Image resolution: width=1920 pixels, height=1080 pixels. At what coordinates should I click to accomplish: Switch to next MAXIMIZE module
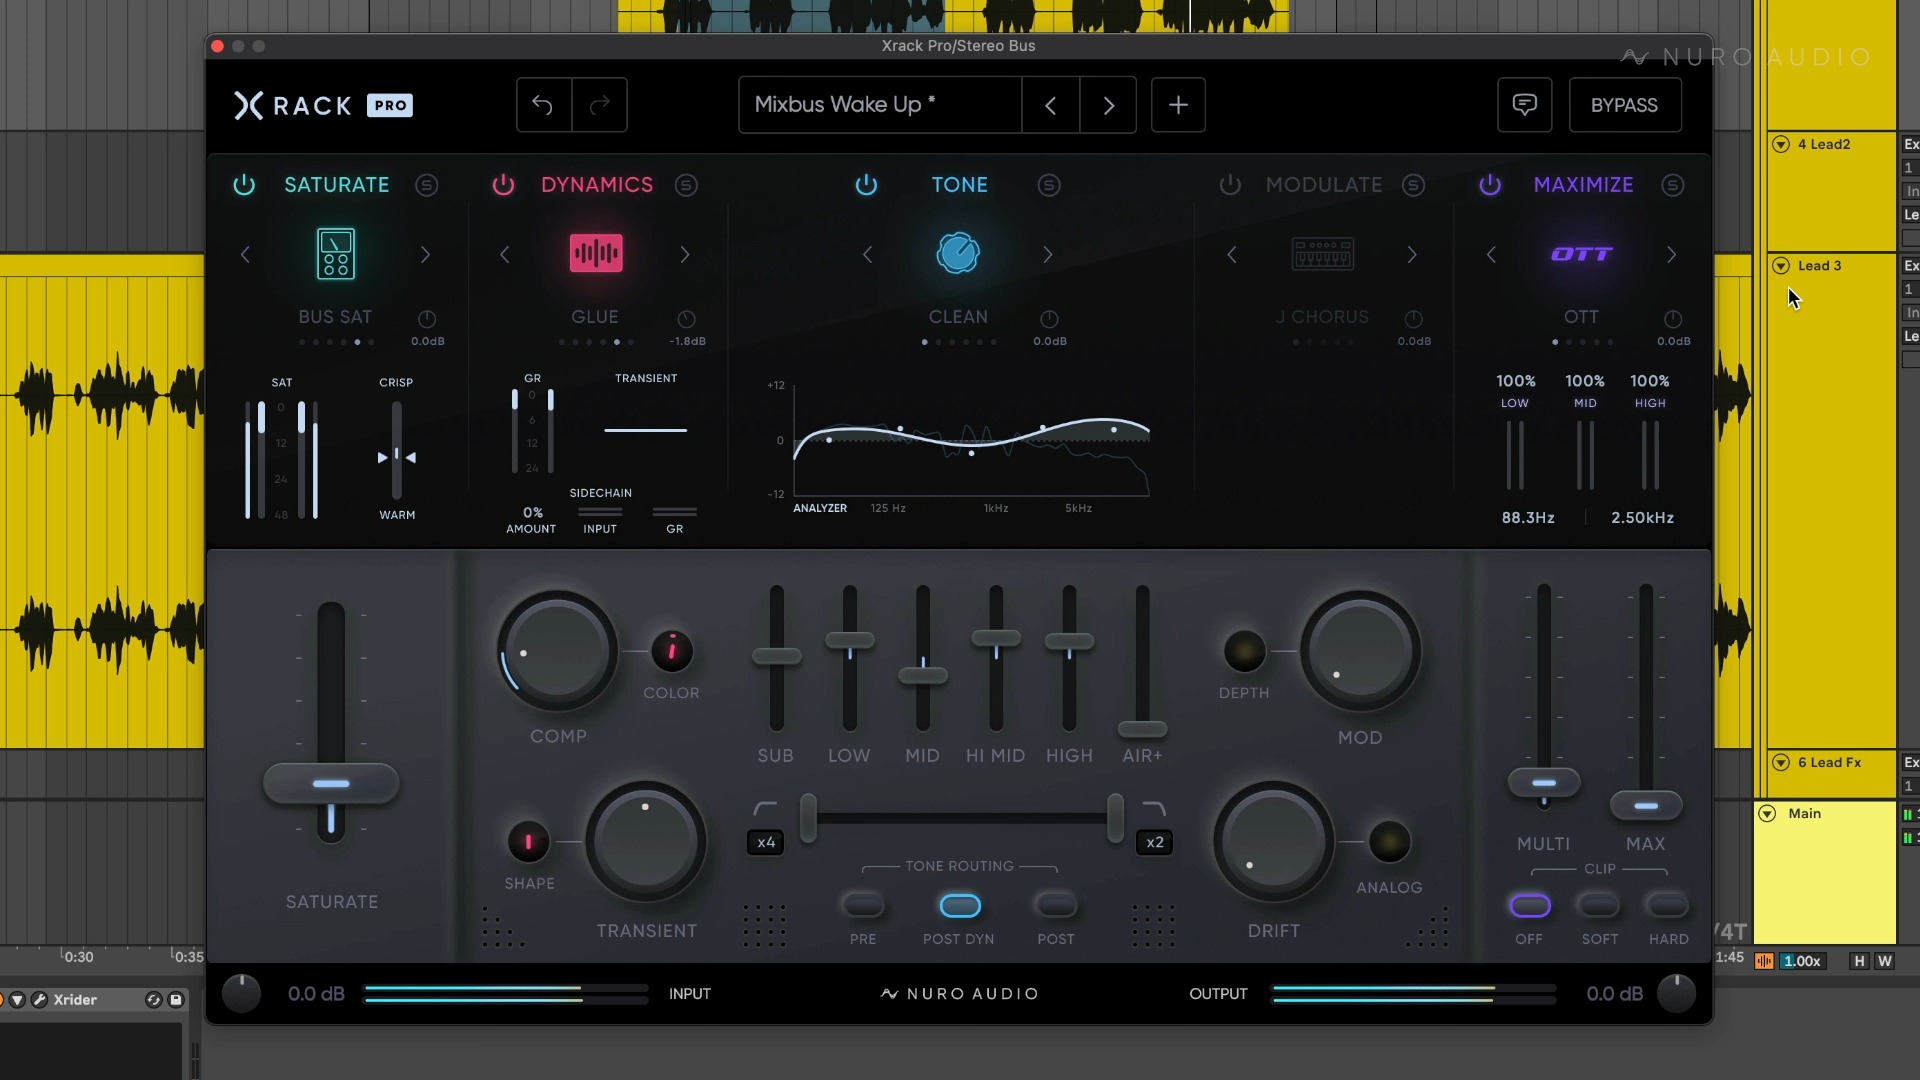1671,255
